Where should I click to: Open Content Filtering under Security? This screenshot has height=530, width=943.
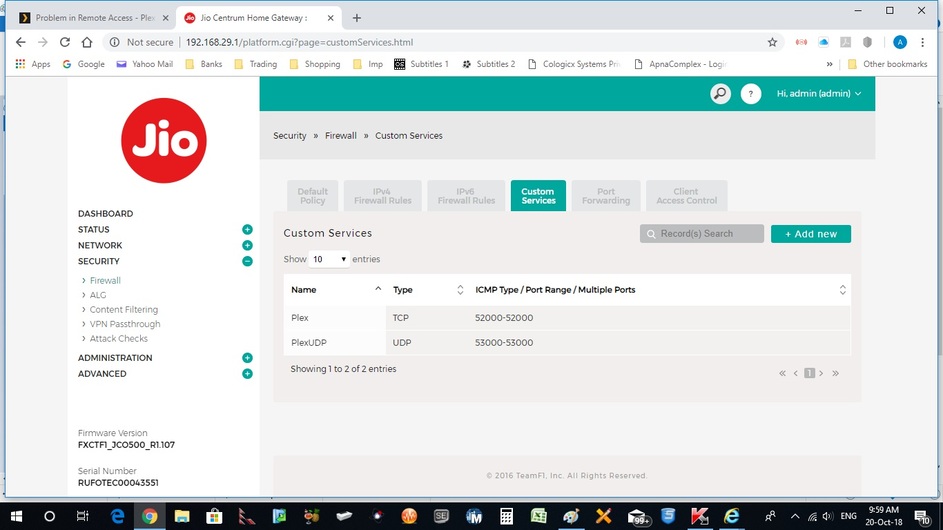[124, 309]
